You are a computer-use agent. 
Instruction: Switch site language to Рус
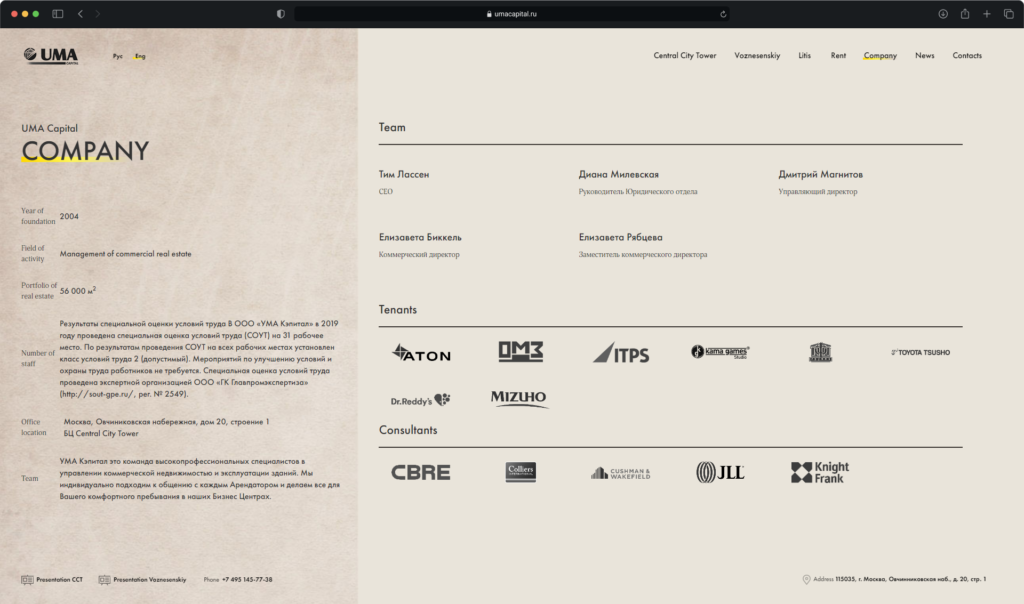coord(117,56)
